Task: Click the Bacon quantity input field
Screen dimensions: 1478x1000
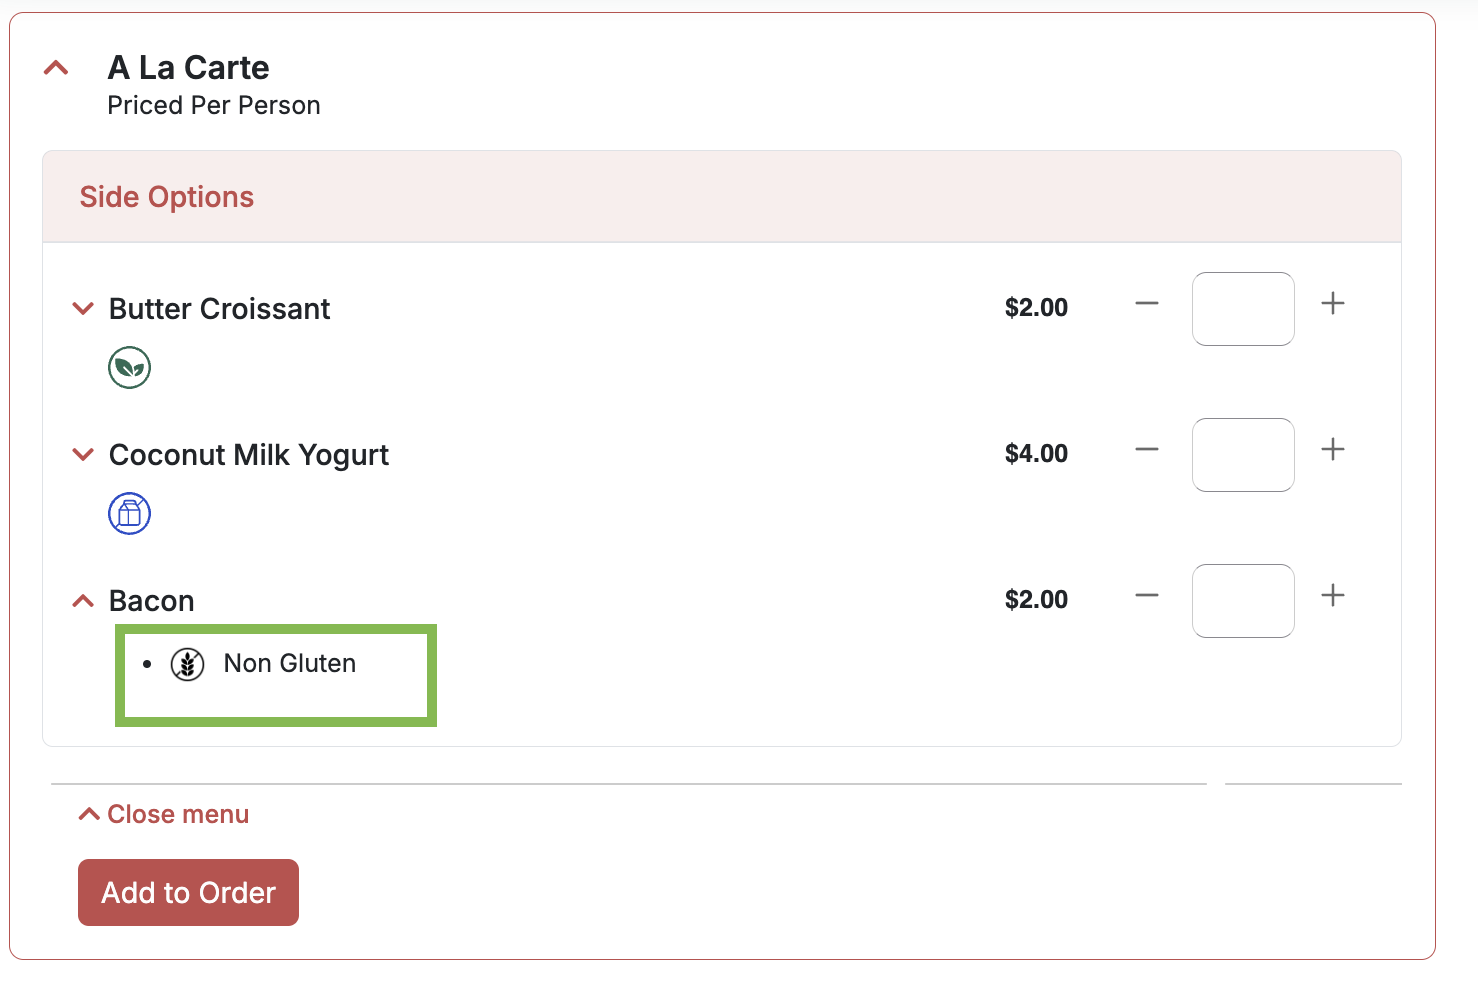Action: [1243, 601]
